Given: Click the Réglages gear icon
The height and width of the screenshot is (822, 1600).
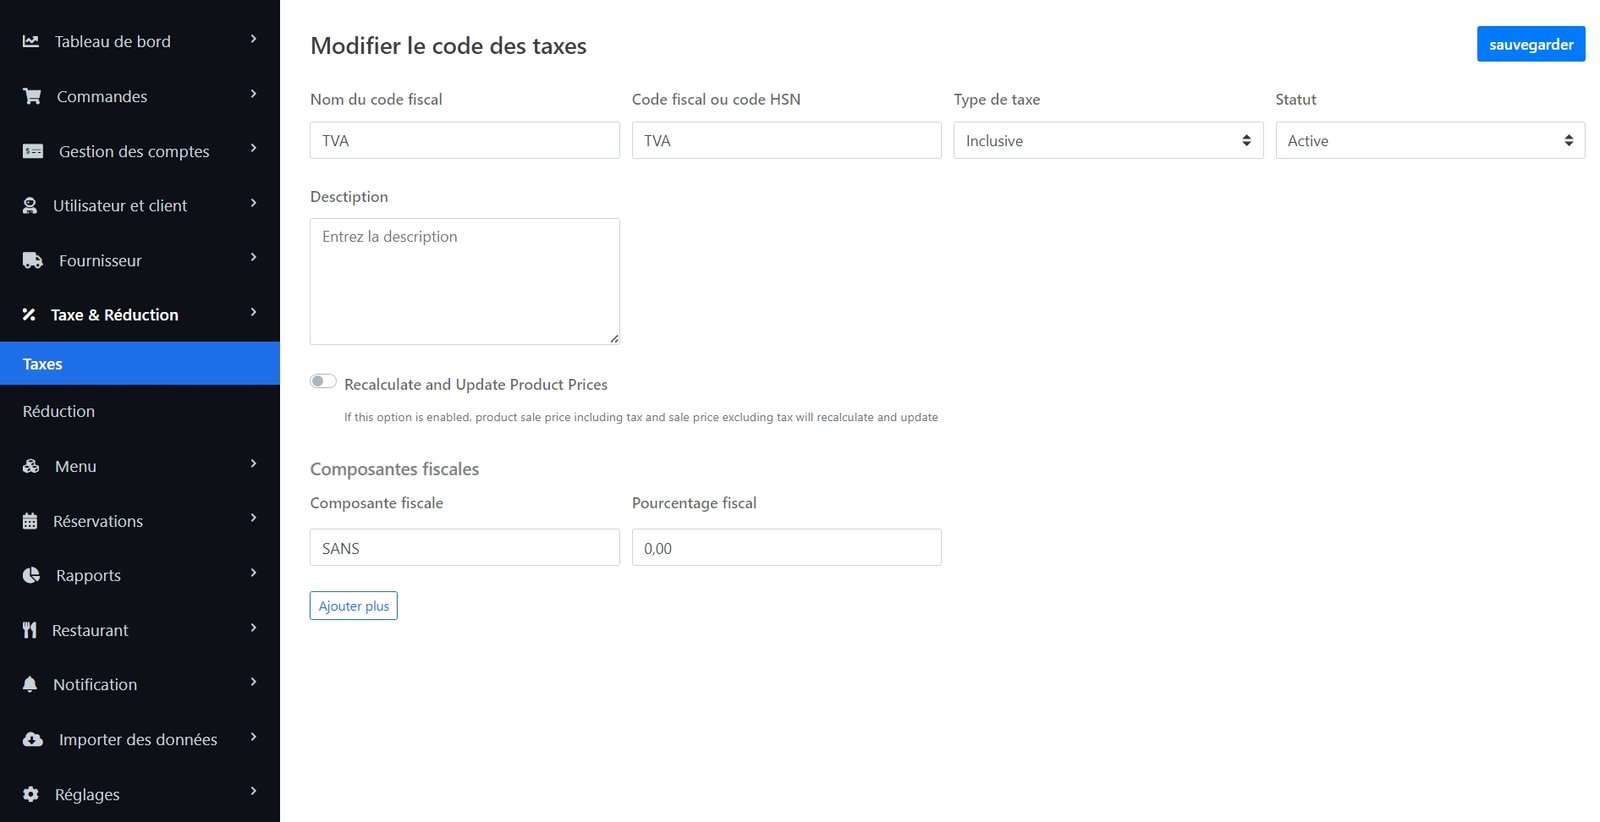Looking at the screenshot, I should [x=31, y=794].
